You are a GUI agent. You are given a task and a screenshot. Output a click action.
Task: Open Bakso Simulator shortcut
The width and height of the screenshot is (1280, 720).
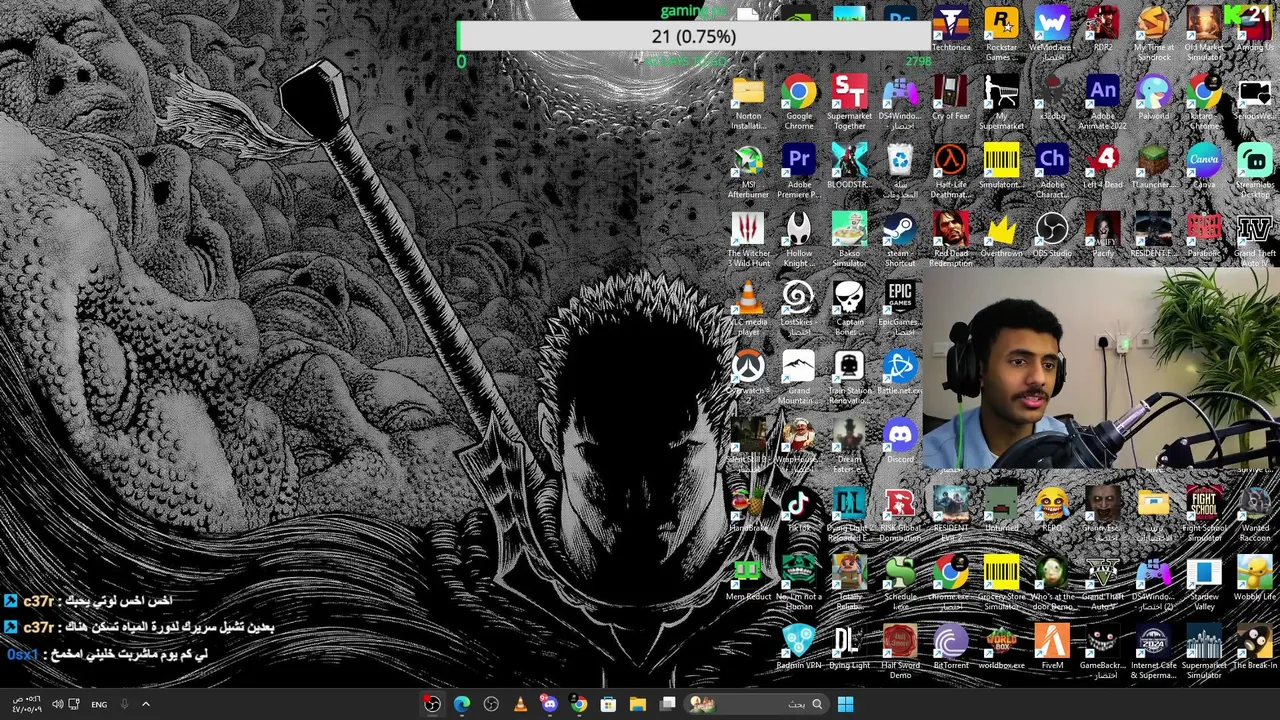[x=849, y=240]
